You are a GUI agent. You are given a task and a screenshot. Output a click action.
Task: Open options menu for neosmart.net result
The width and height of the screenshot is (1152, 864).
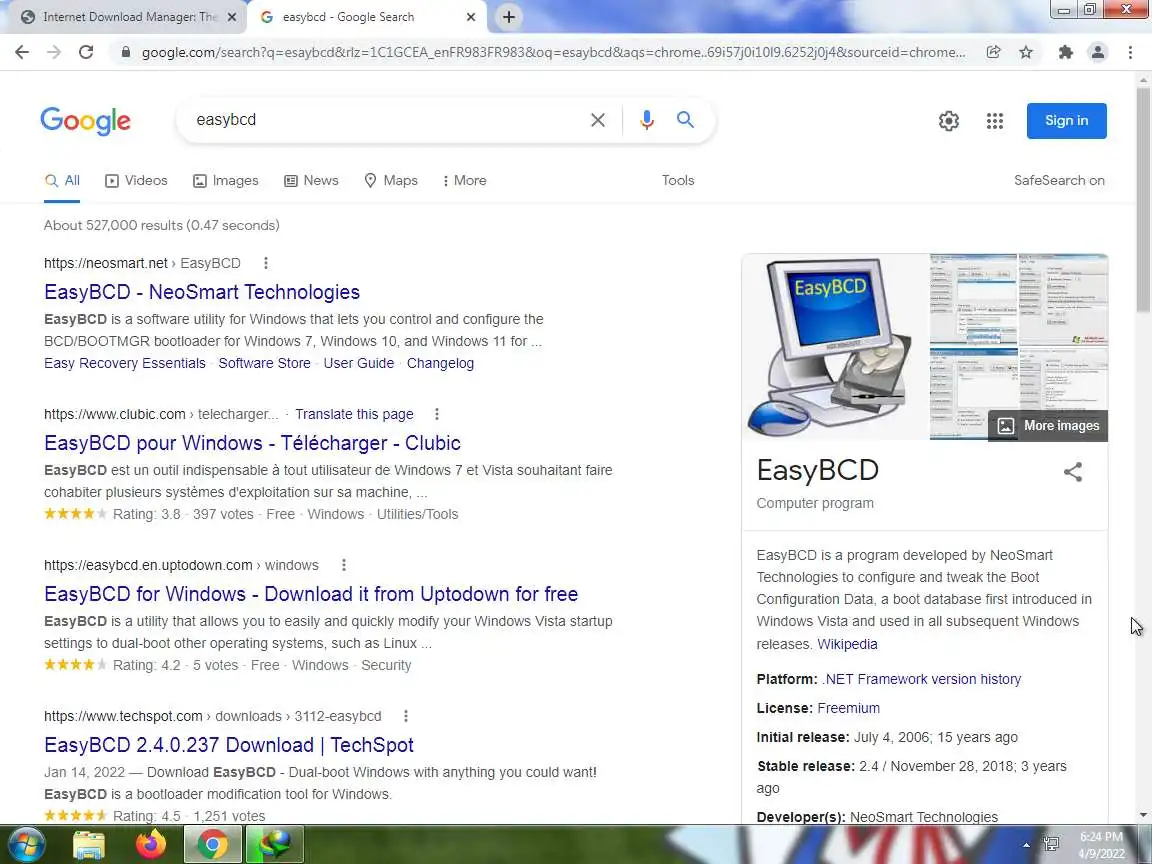coord(266,263)
